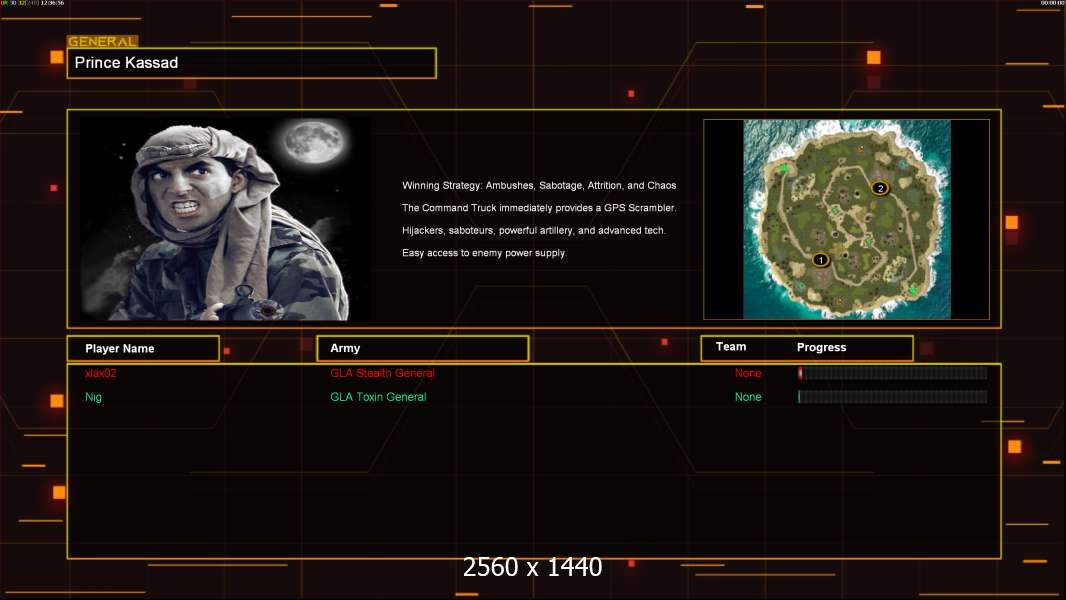Click the Army column header
1066x600 pixels.
coord(423,349)
